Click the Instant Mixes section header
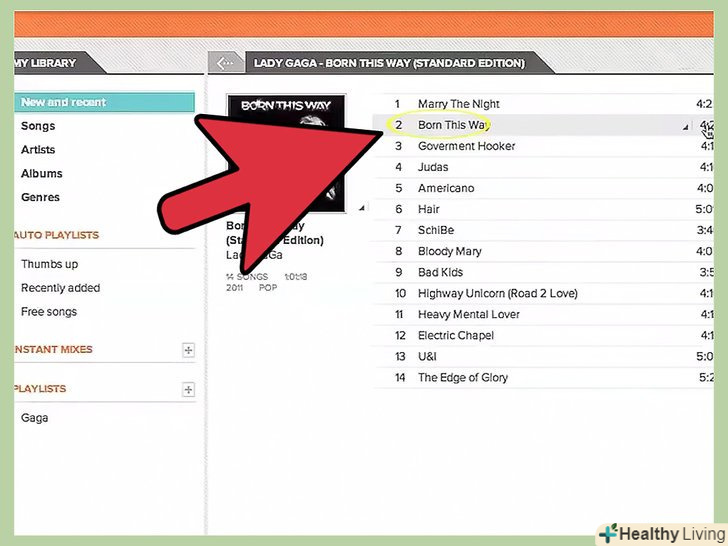The height and width of the screenshot is (546, 728). (x=53, y=349)
